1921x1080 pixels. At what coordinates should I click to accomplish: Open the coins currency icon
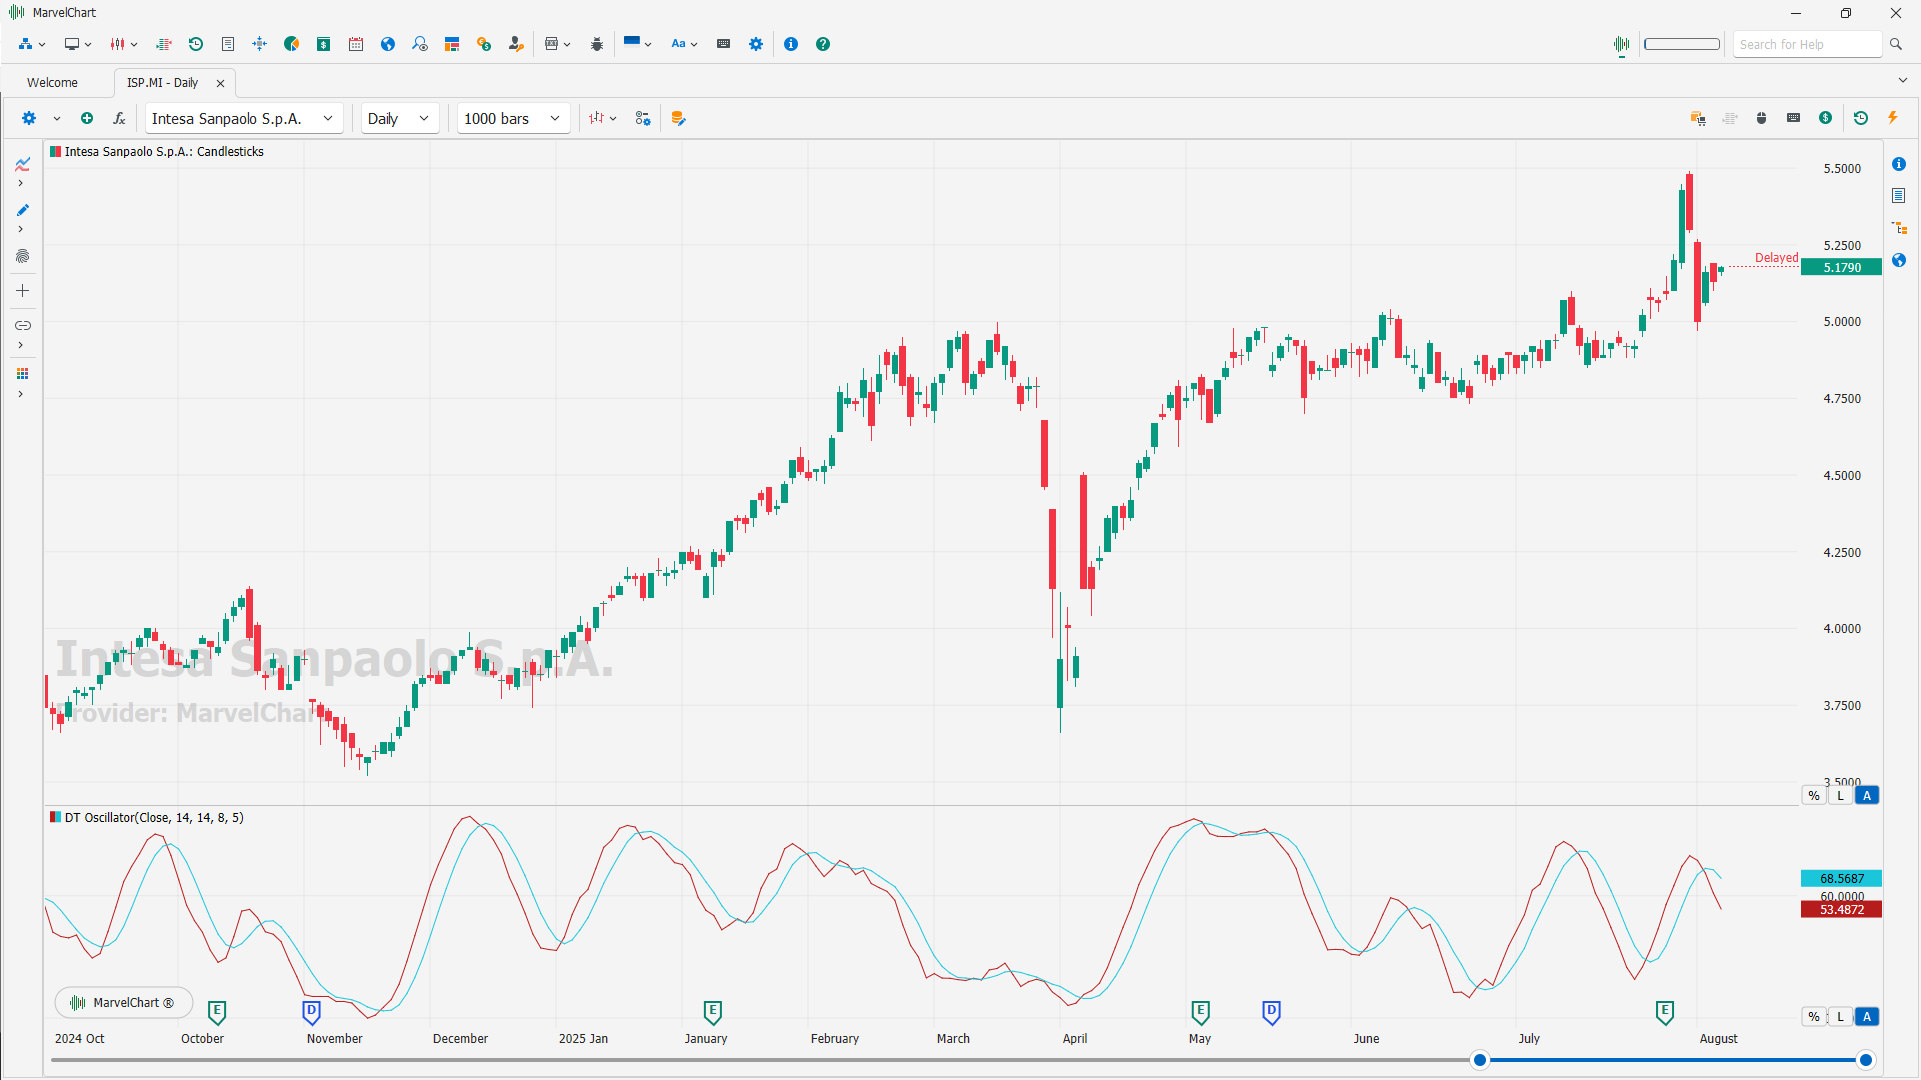(484, 44)
